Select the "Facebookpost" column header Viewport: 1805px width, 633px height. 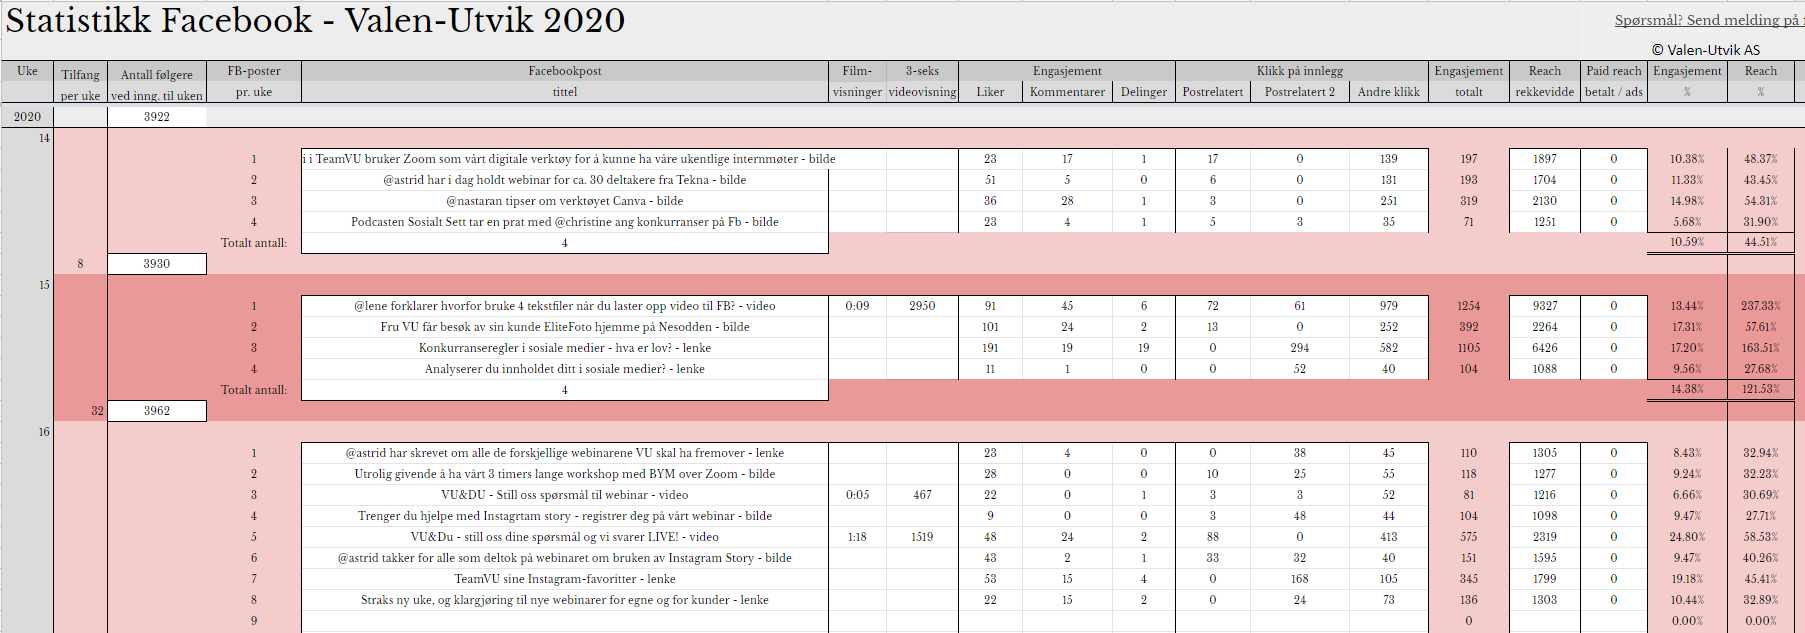click(x=564, y=71)
